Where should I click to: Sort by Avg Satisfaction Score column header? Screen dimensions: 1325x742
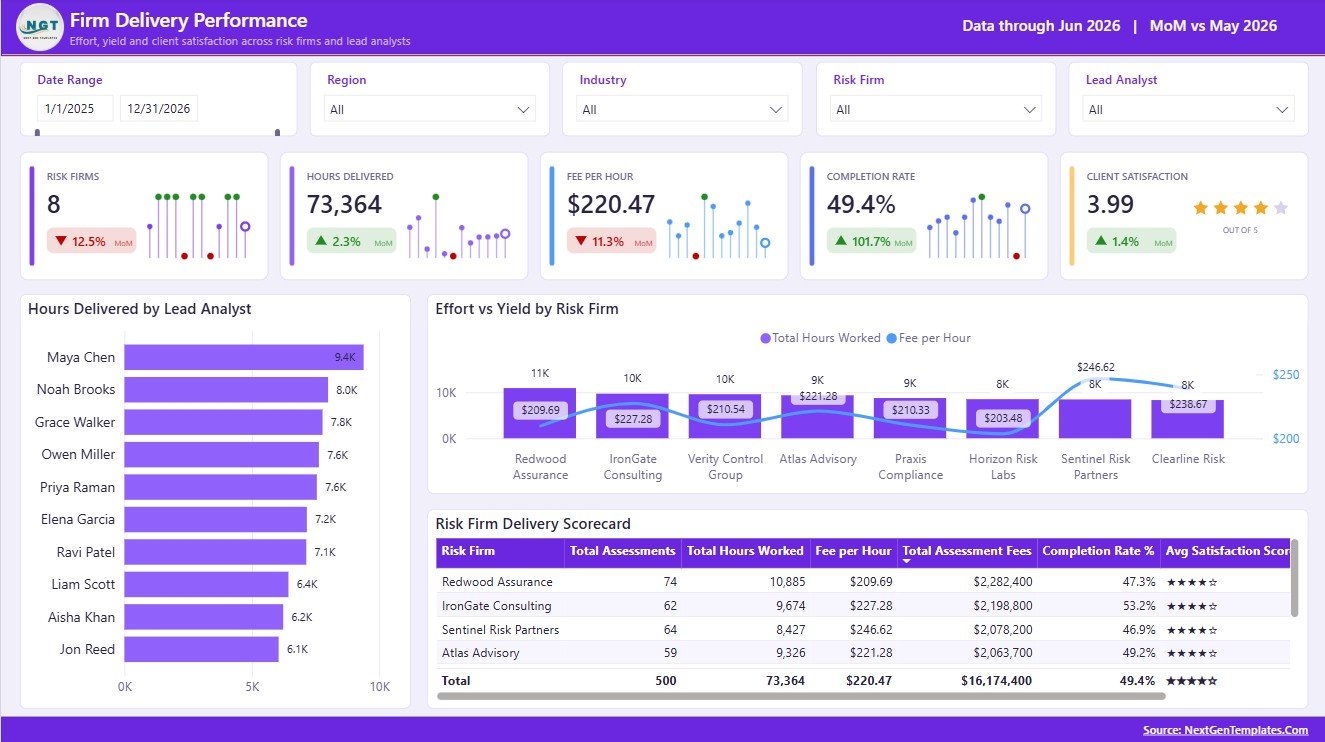[1225, 551]
